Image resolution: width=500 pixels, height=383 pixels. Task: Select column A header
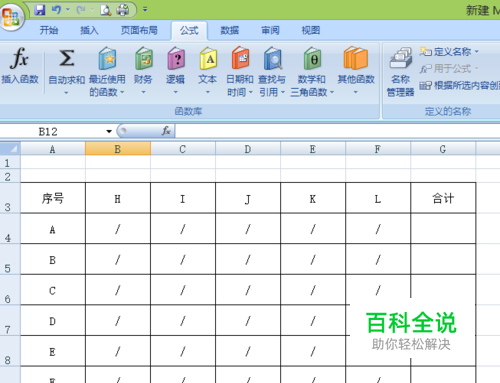[53, 149]
